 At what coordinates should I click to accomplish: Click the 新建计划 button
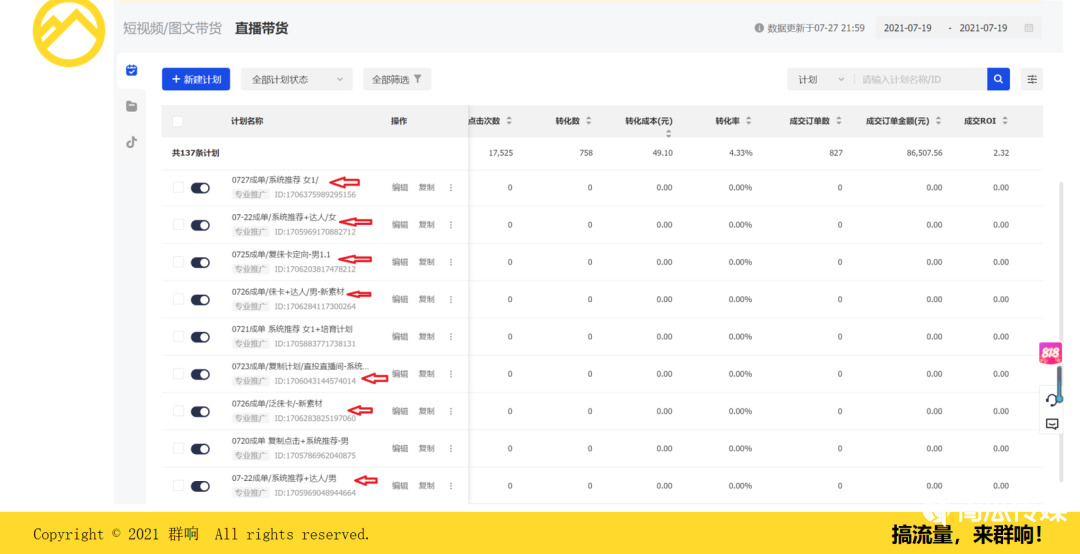[x=196, y=79]
